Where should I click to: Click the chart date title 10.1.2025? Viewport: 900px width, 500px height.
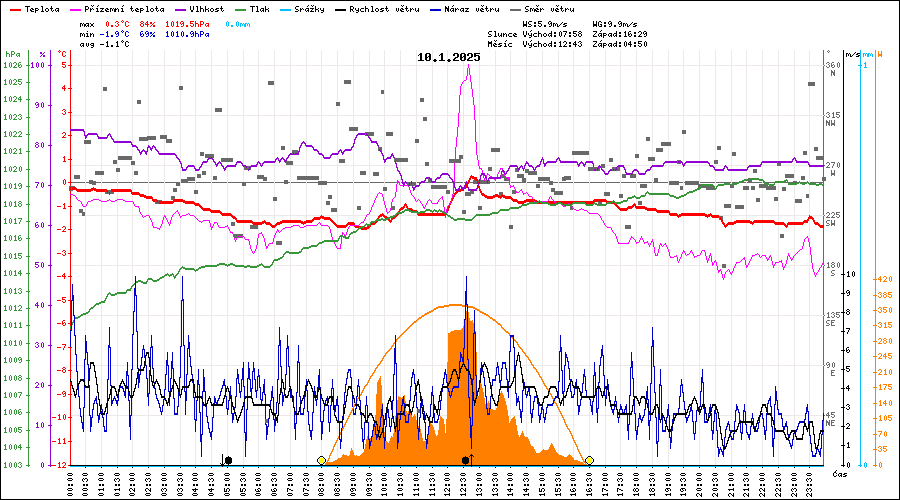449,57
